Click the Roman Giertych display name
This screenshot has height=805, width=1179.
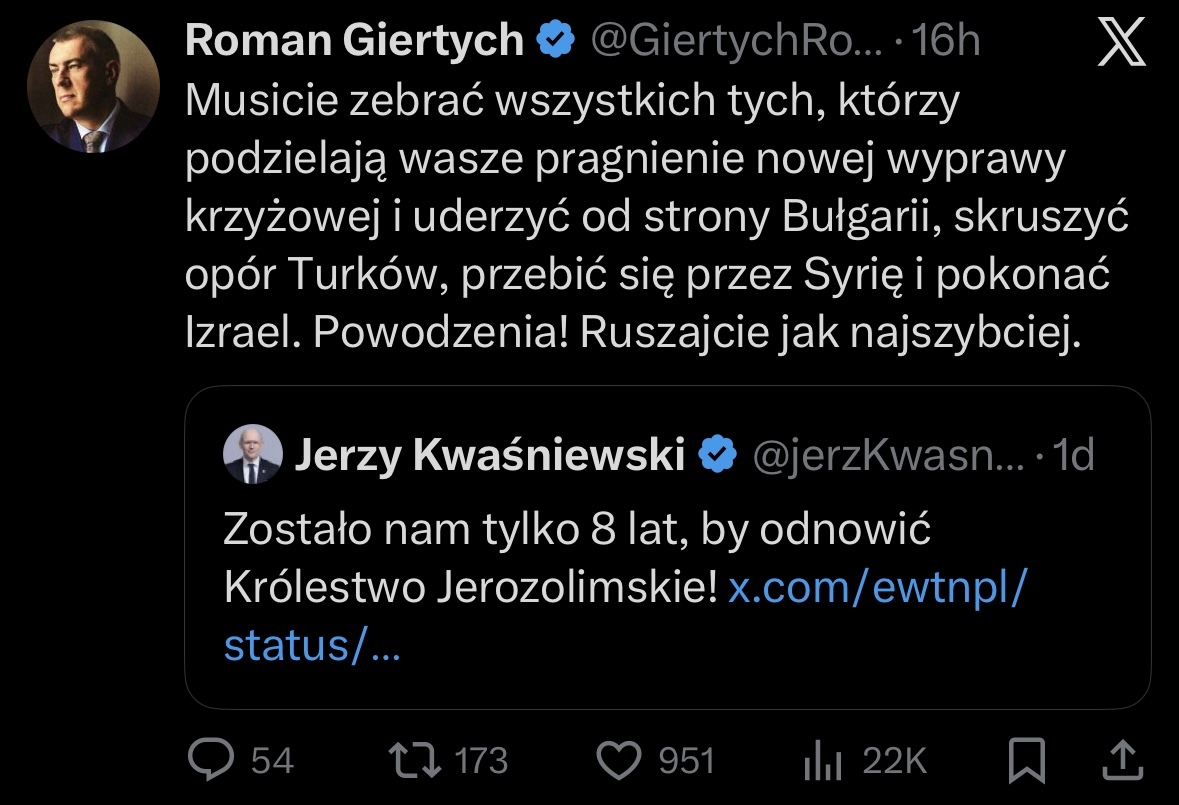click(x=354, y=41)
